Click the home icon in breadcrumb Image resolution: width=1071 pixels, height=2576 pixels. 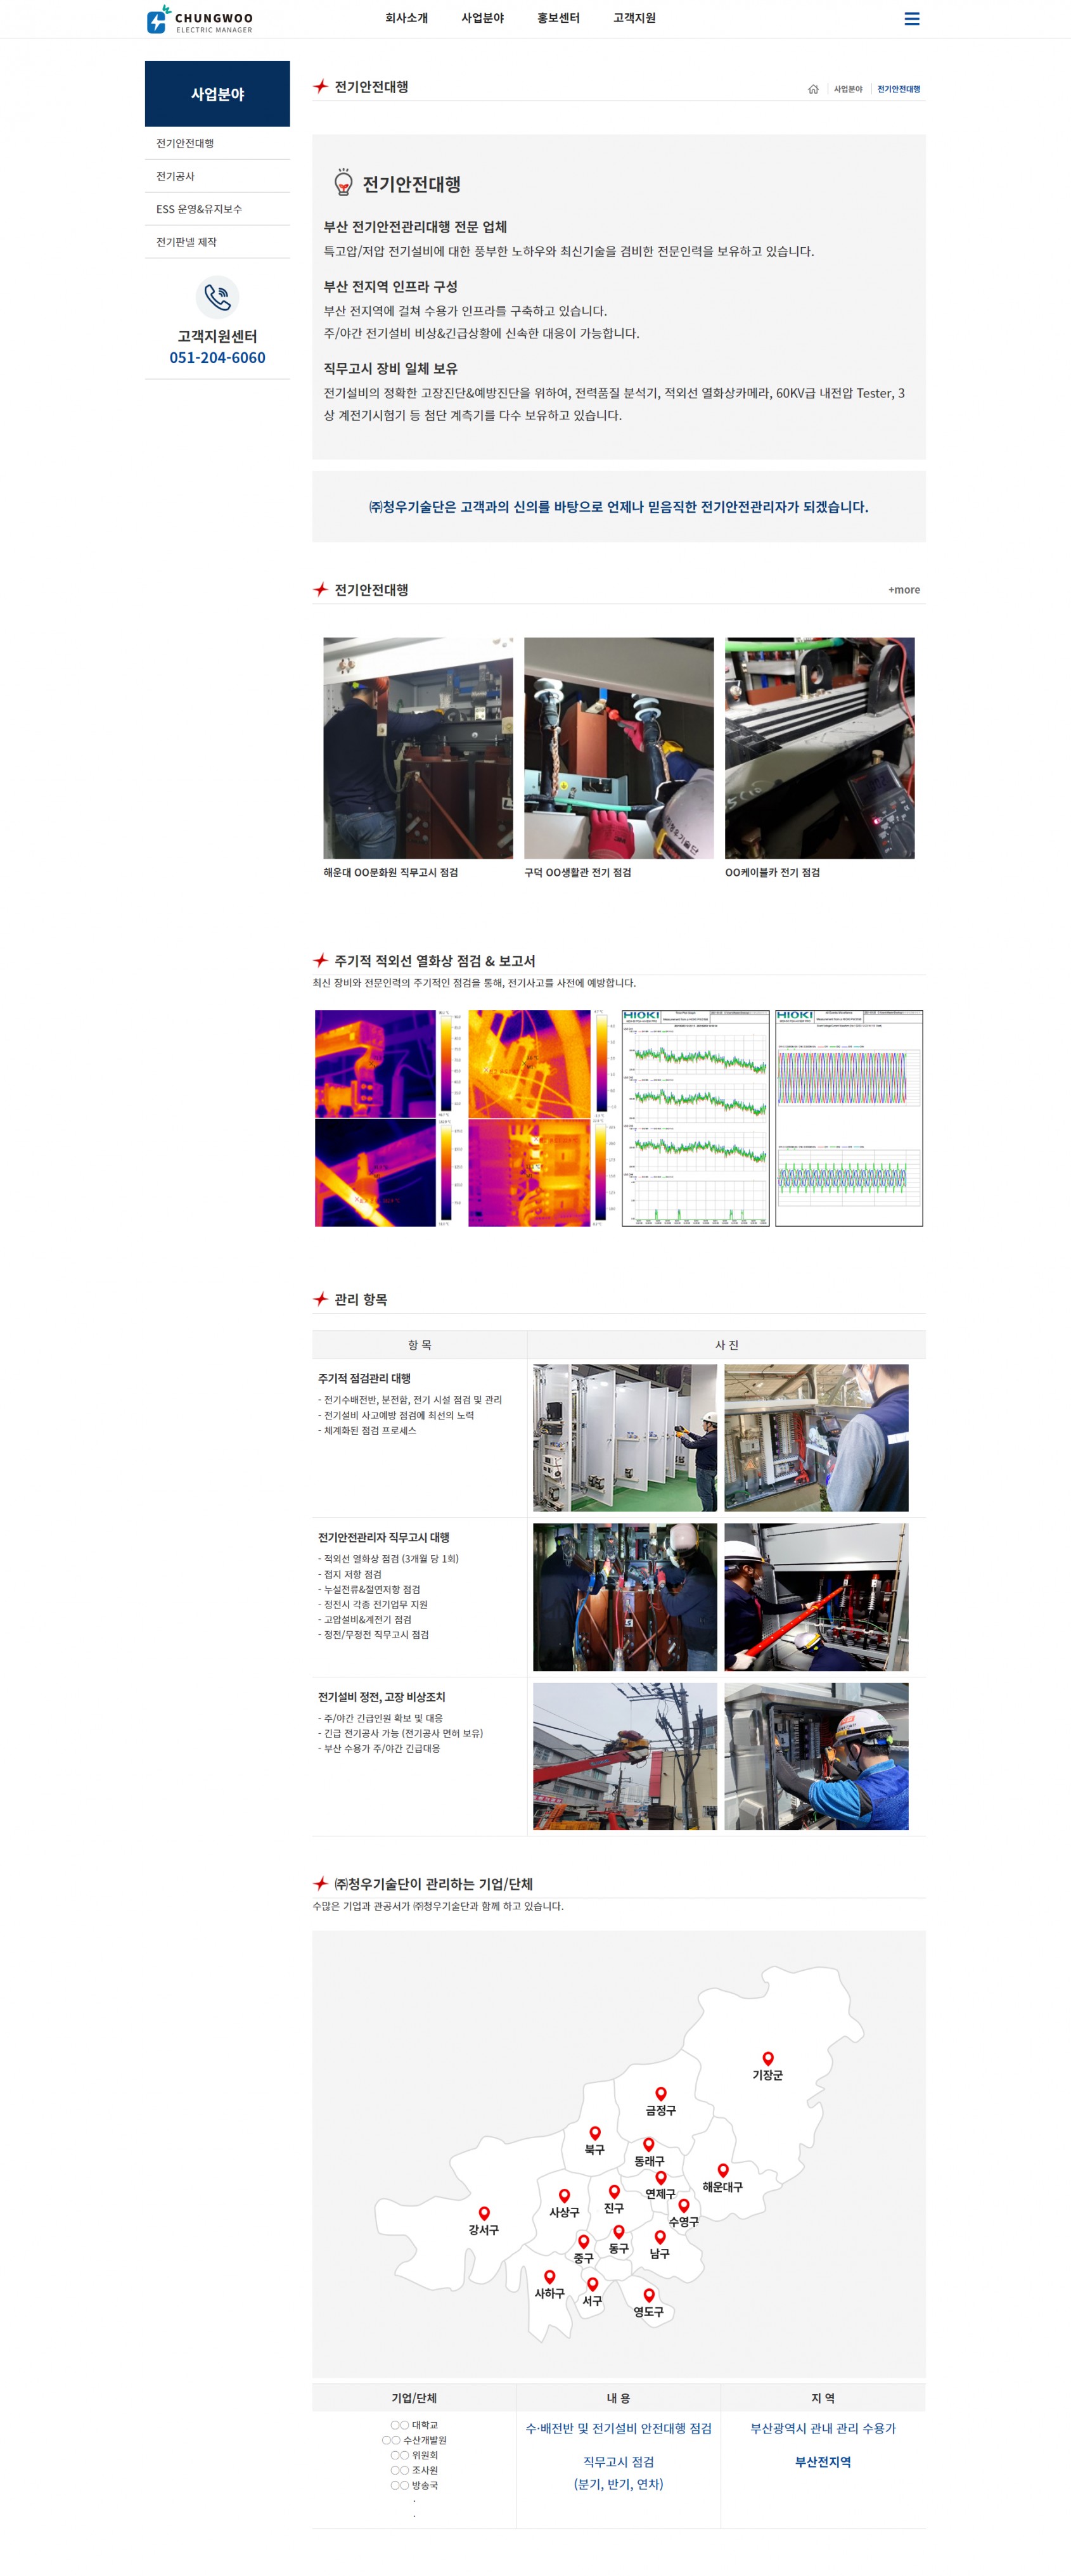pyautogui.click(x=813, y=89)
